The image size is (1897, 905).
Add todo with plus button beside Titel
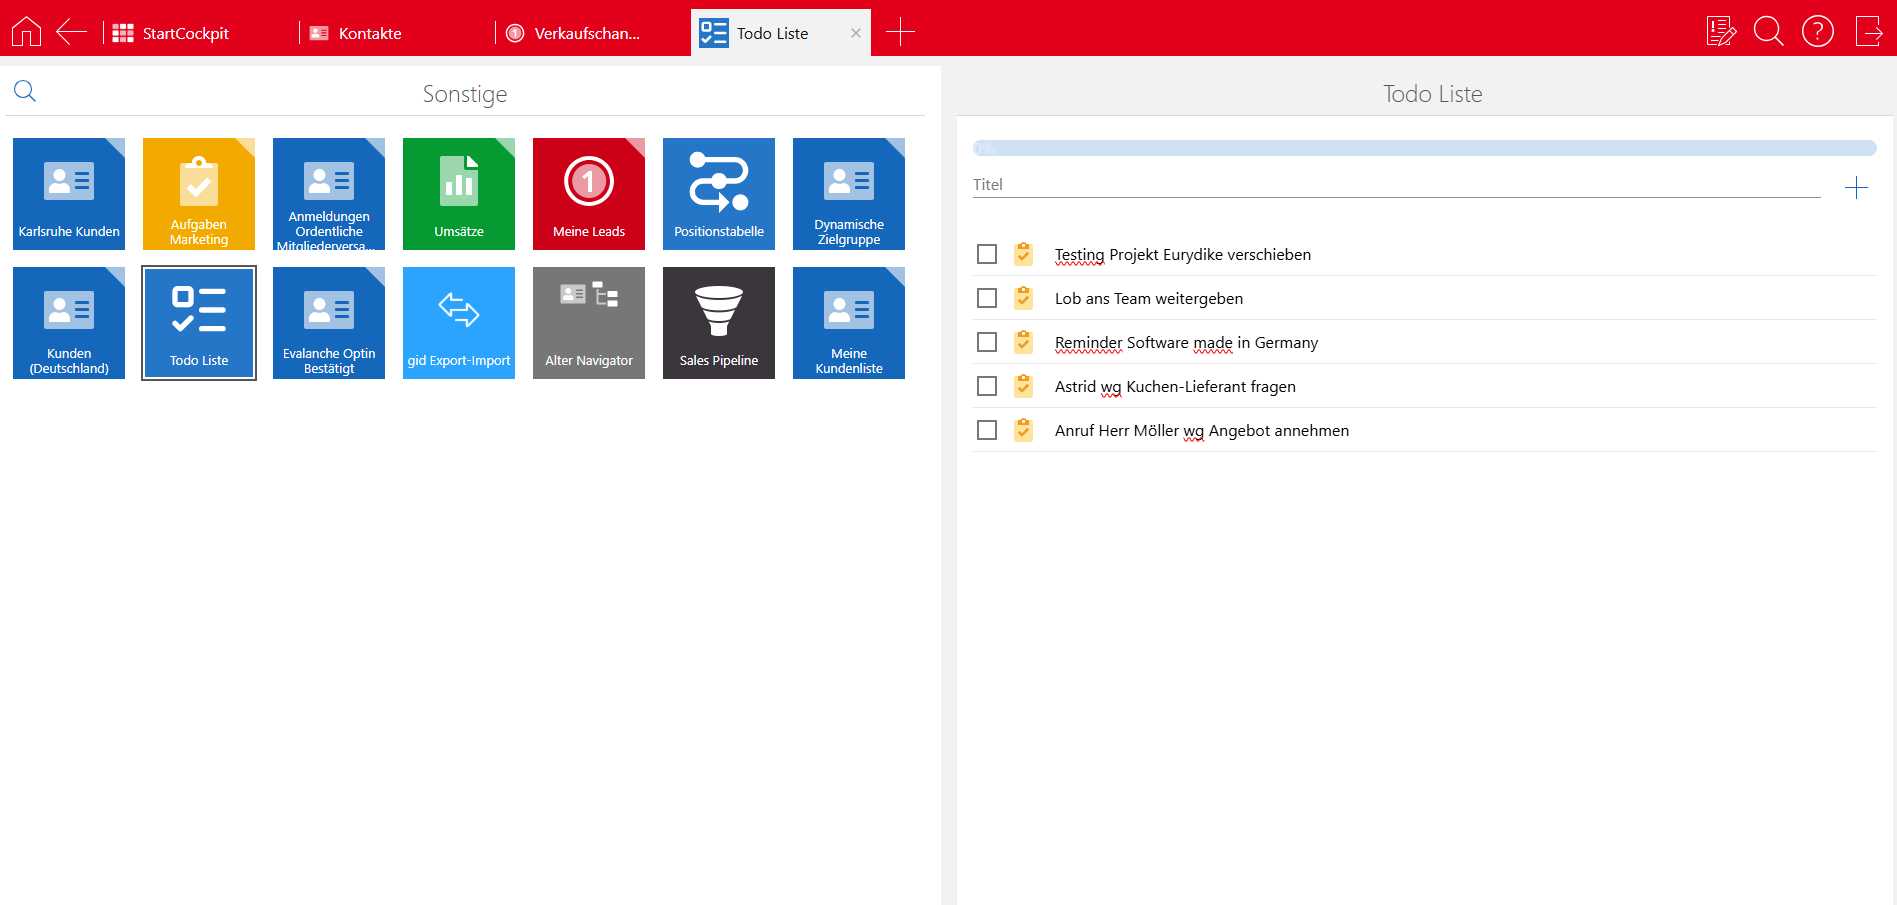click(1856, 188)
